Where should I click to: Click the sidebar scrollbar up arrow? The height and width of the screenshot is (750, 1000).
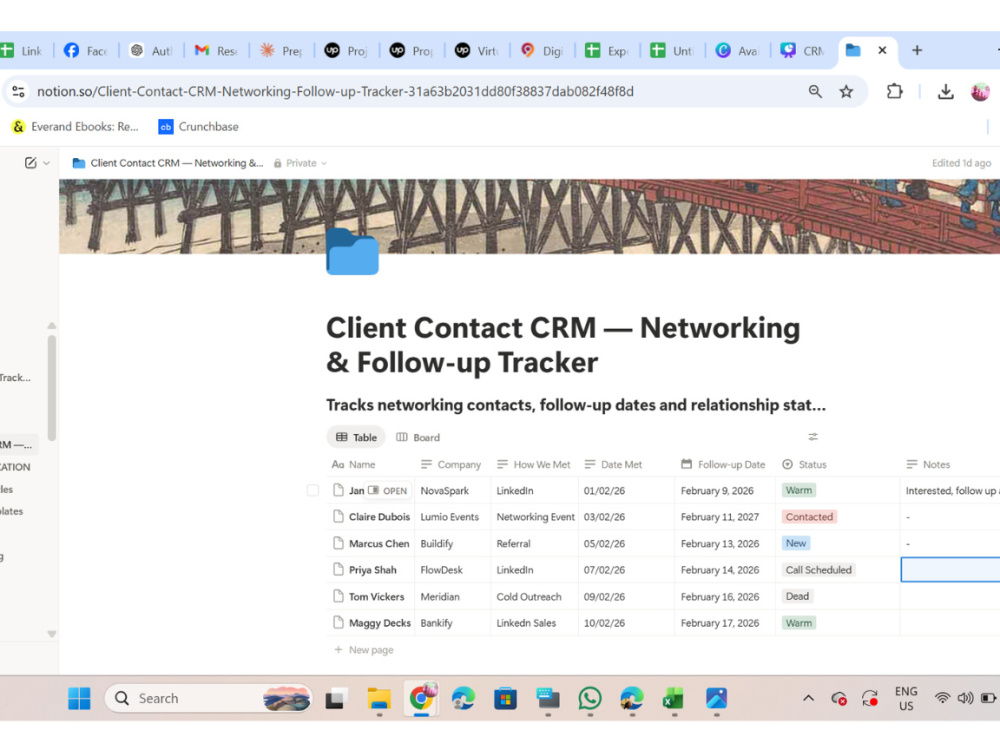pos(52,325)
